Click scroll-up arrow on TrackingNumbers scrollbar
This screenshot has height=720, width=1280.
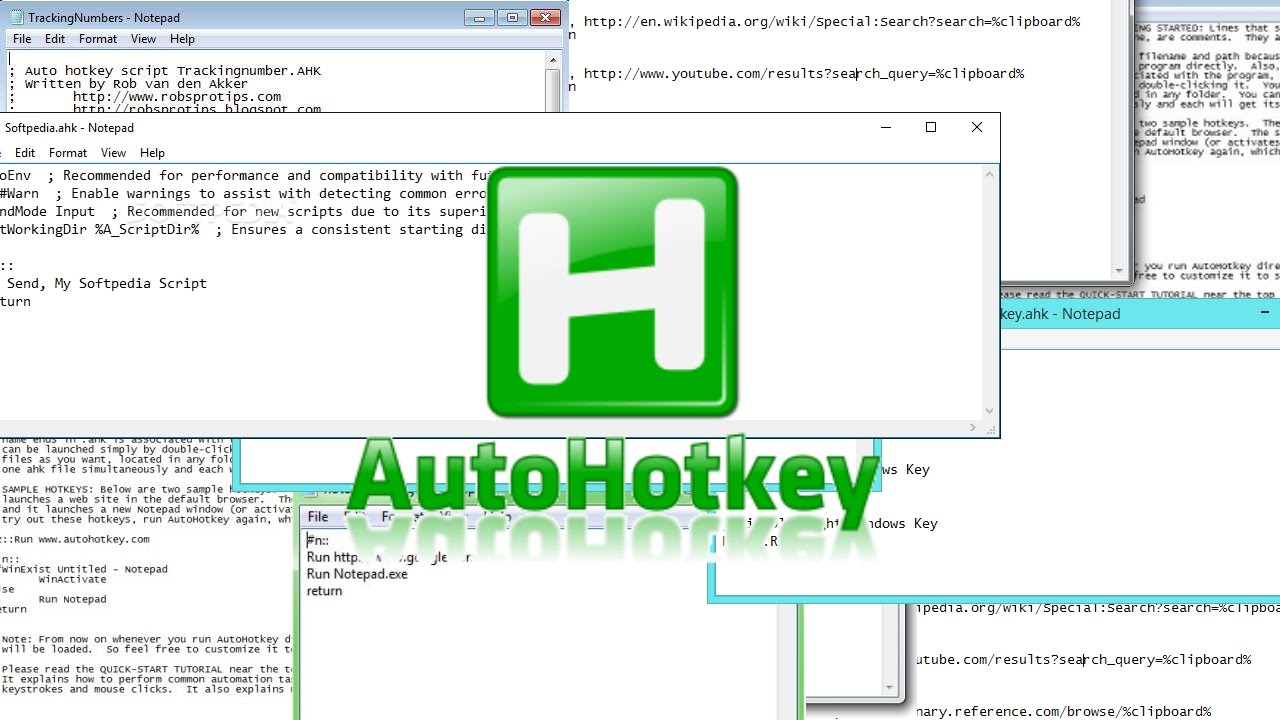pos(553,59)
